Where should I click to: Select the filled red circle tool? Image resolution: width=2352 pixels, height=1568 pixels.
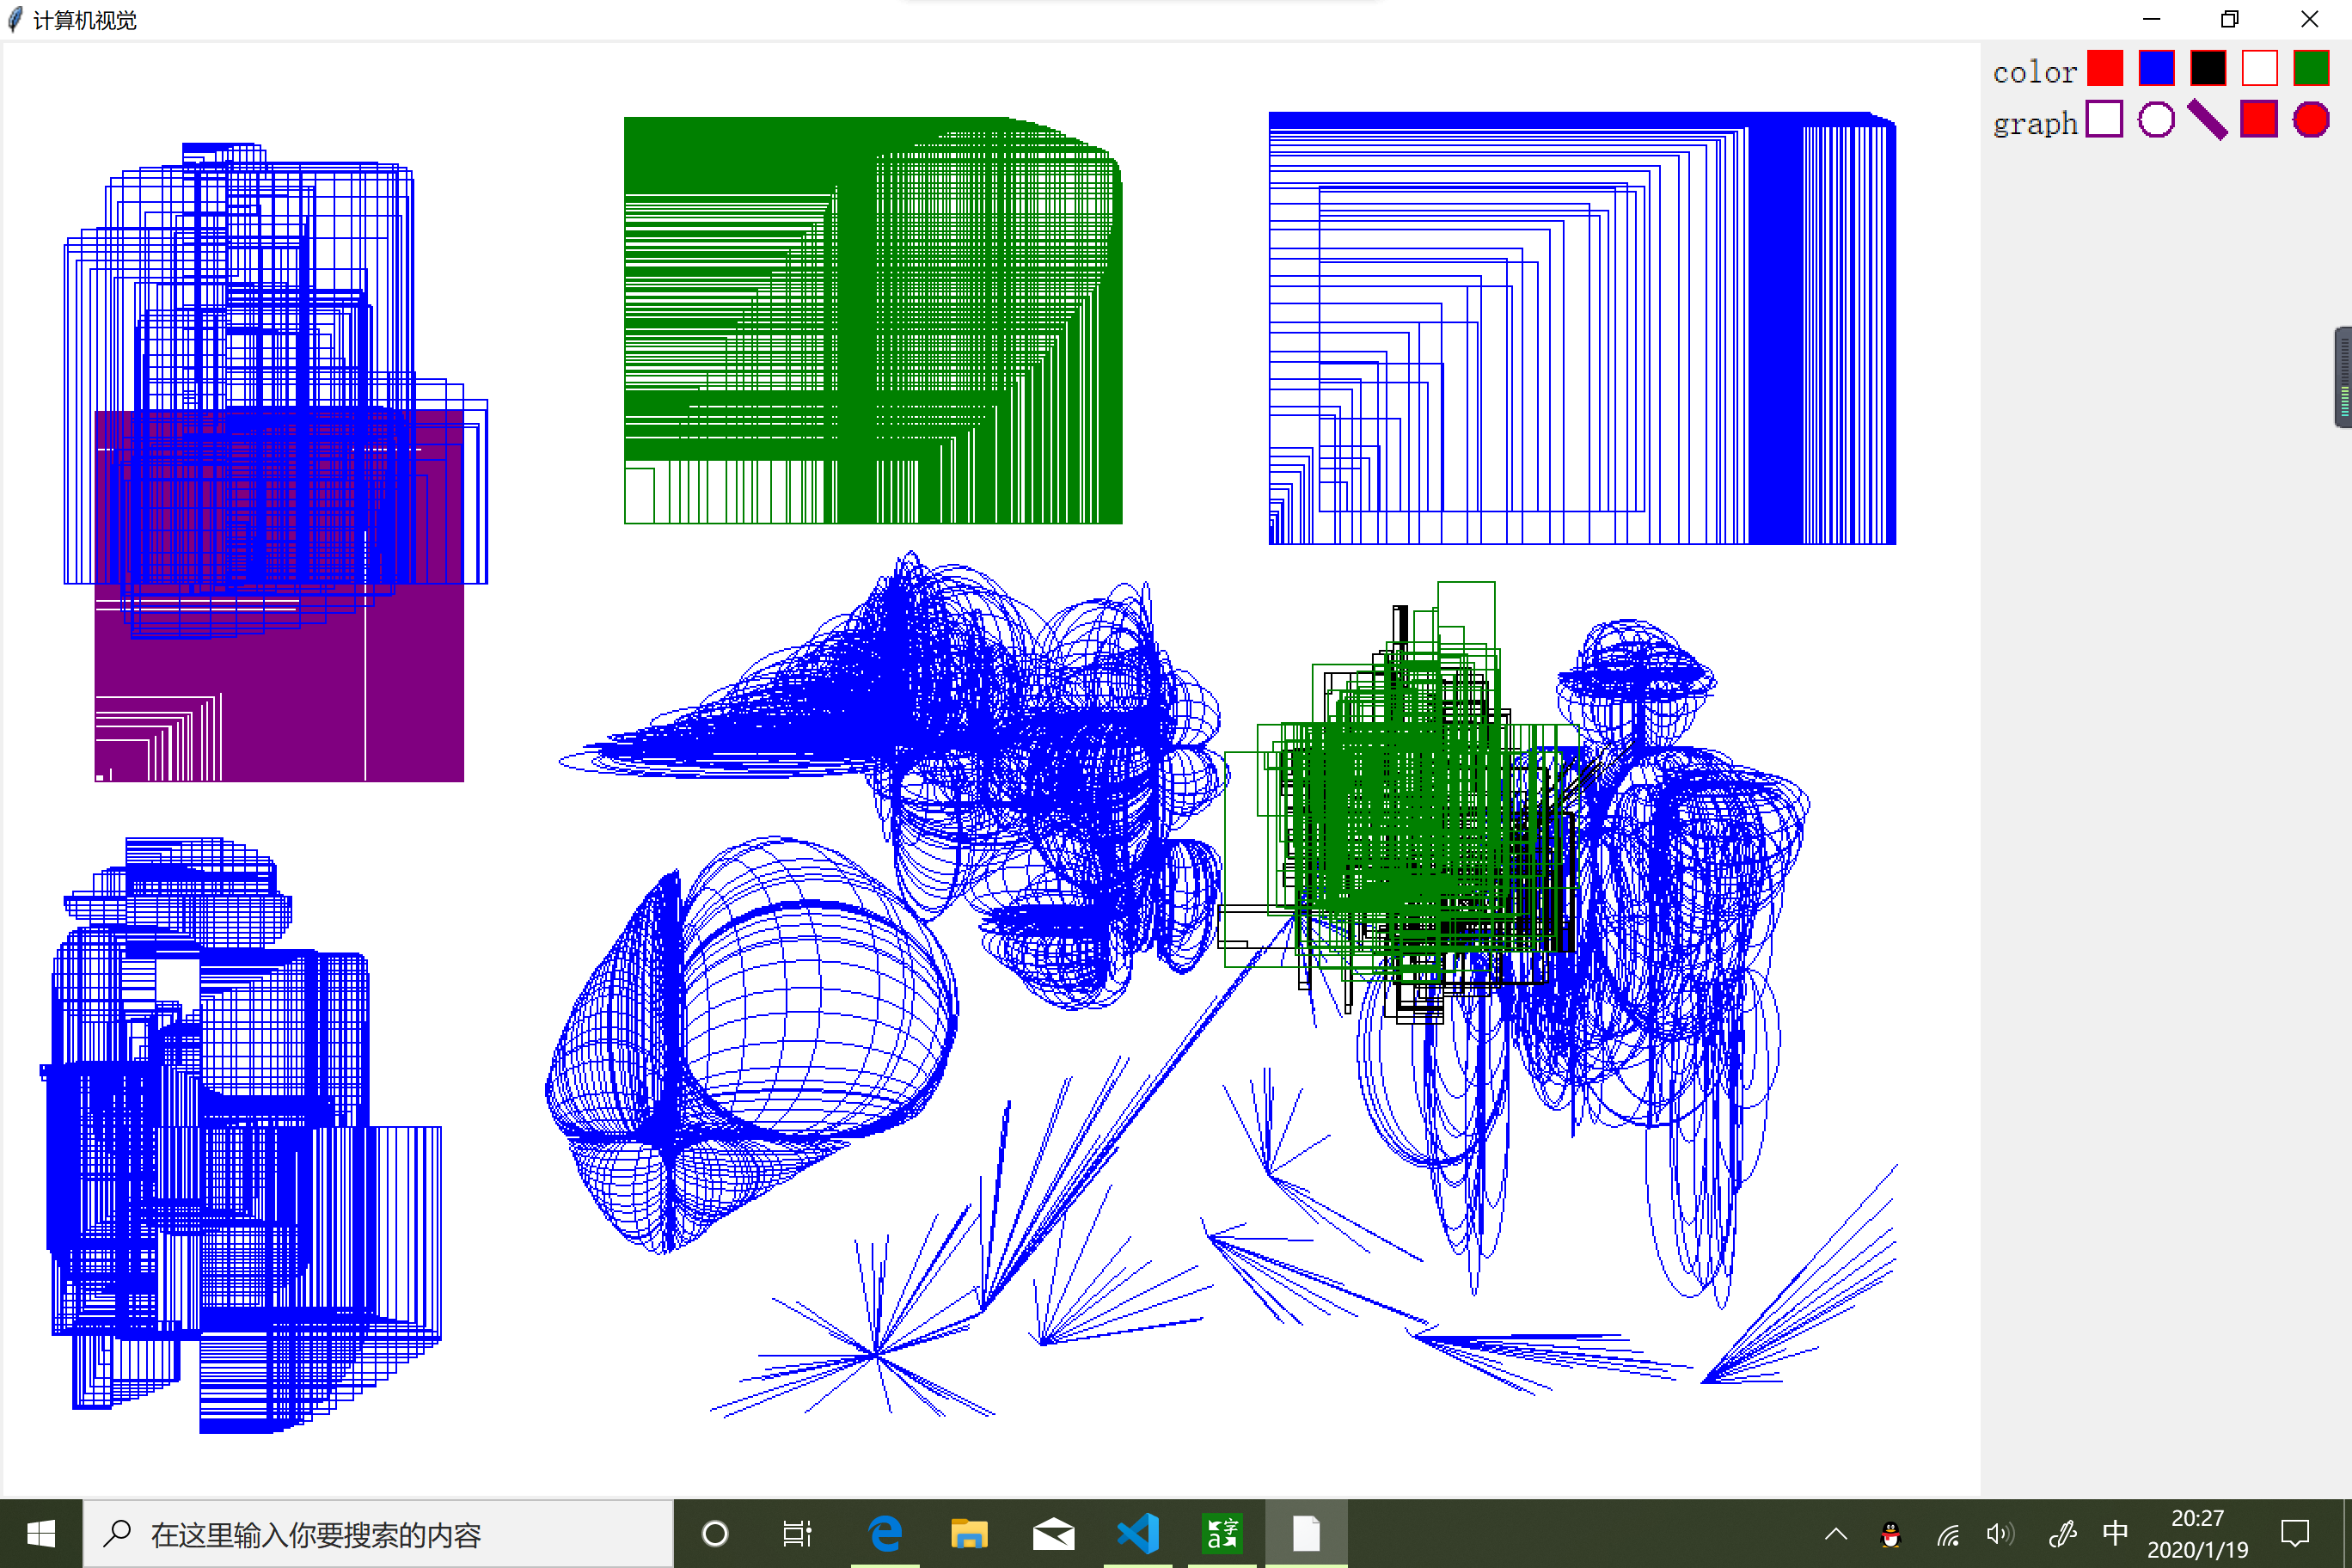(2311, 119)
